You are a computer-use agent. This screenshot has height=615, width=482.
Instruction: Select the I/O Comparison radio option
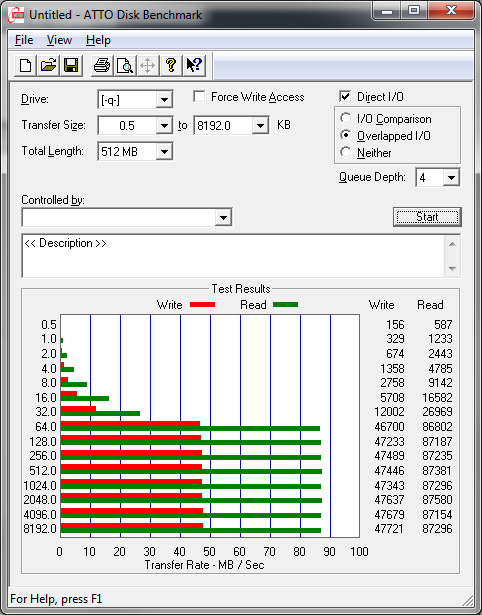[x=346, y=118]
